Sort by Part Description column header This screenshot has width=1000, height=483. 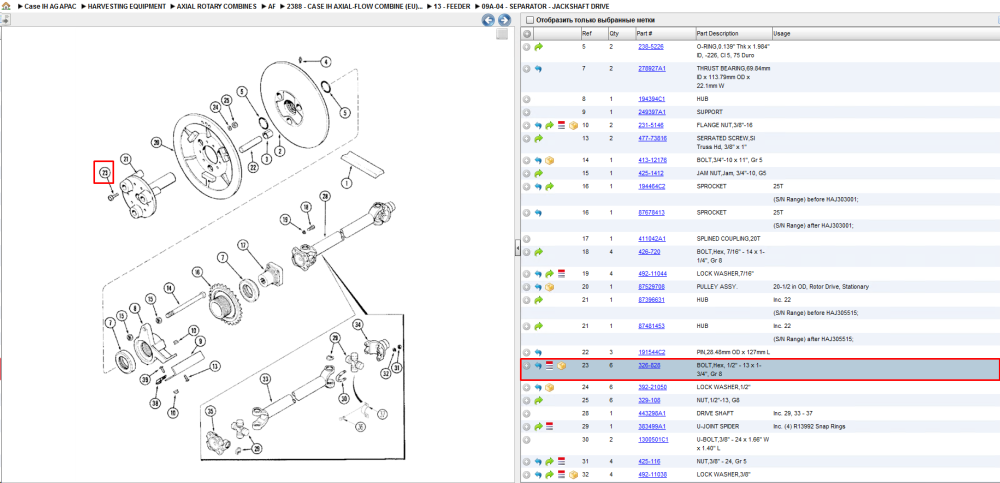pos(732,33)
